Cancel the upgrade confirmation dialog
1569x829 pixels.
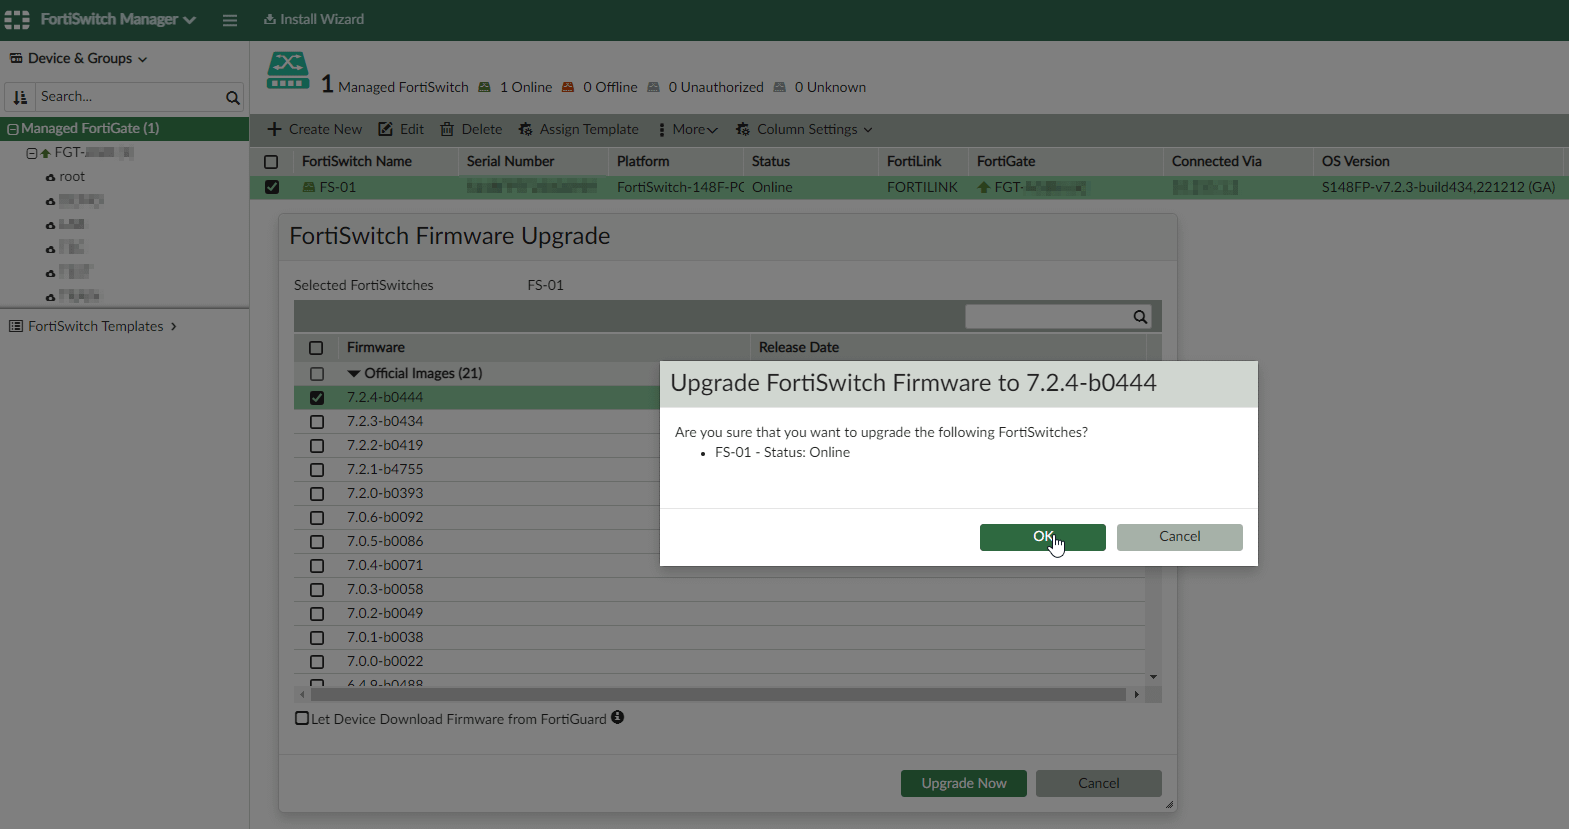coord(1180,537)
